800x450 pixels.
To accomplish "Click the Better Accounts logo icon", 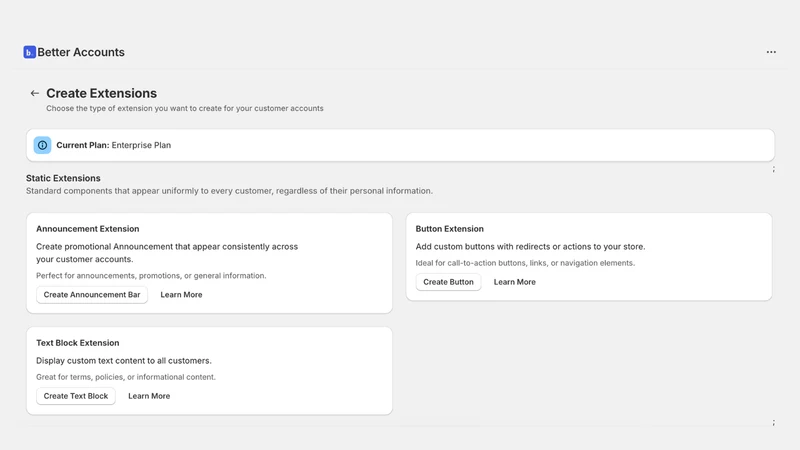I will pyautogui.click(x=30, y=52).
